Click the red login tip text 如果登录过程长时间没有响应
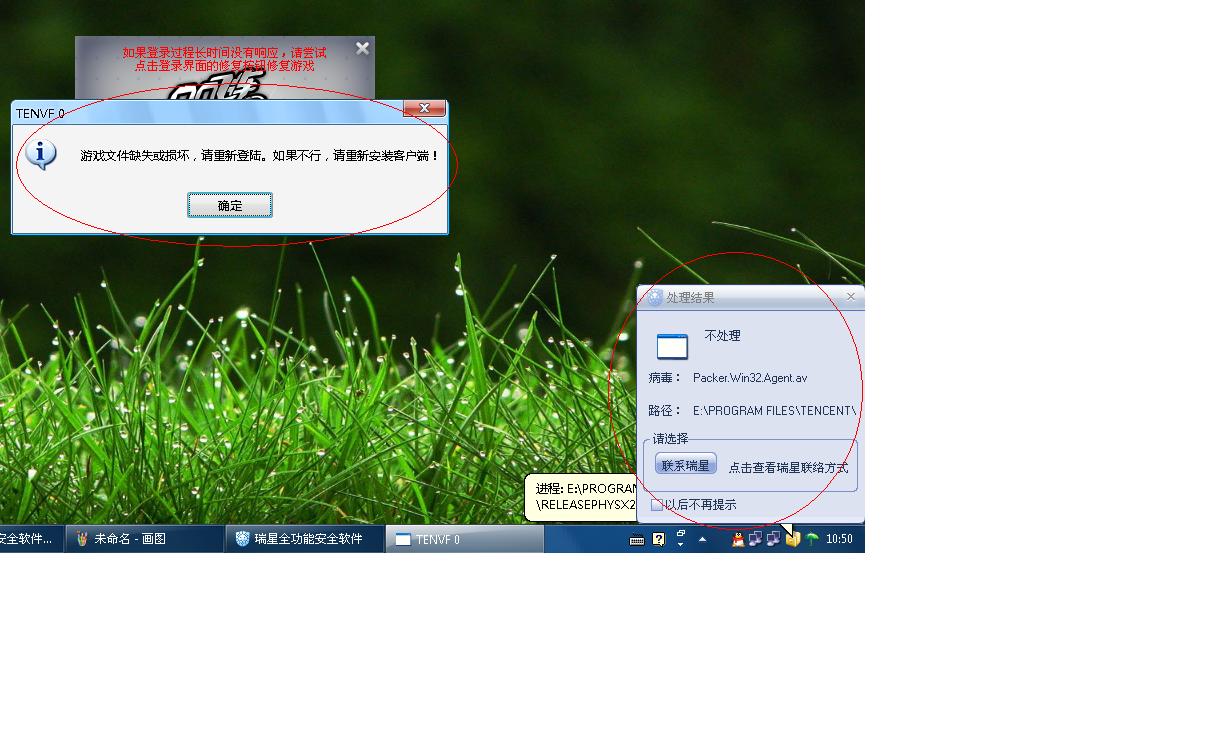1218x748 pixels. pos(225,59)
